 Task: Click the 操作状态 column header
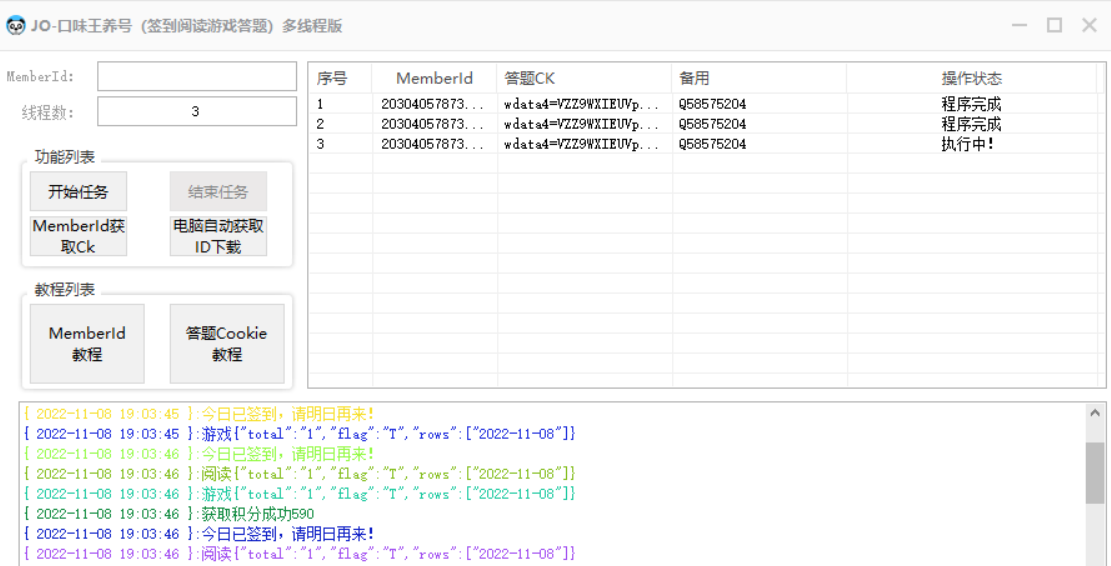point(970,78)
